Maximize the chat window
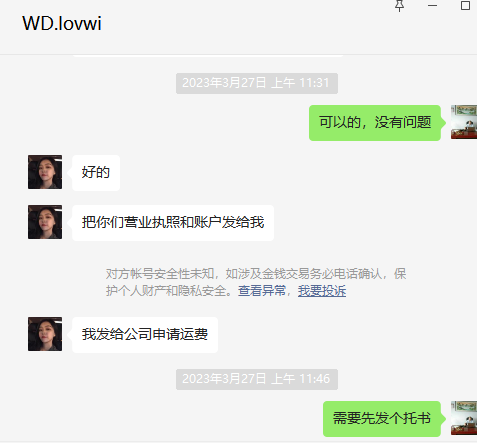Image resolution: width=477 pixels, height=443 pixels. tap(465, 6)
